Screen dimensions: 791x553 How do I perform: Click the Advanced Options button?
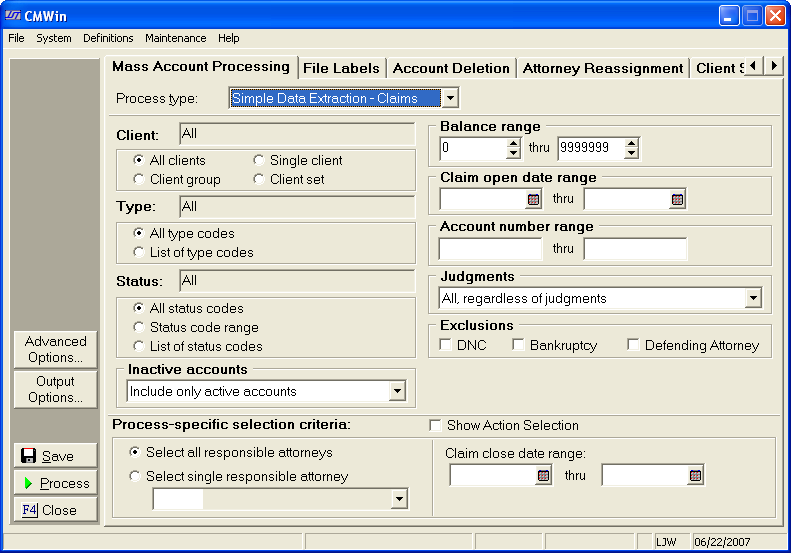[56, 349]
